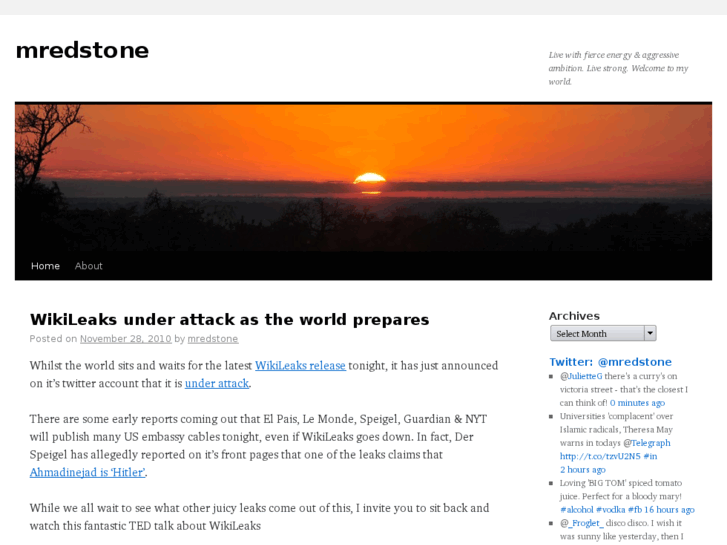
Task: Expand the Select Month archives dropdown
Action: (x=603, y=333)
